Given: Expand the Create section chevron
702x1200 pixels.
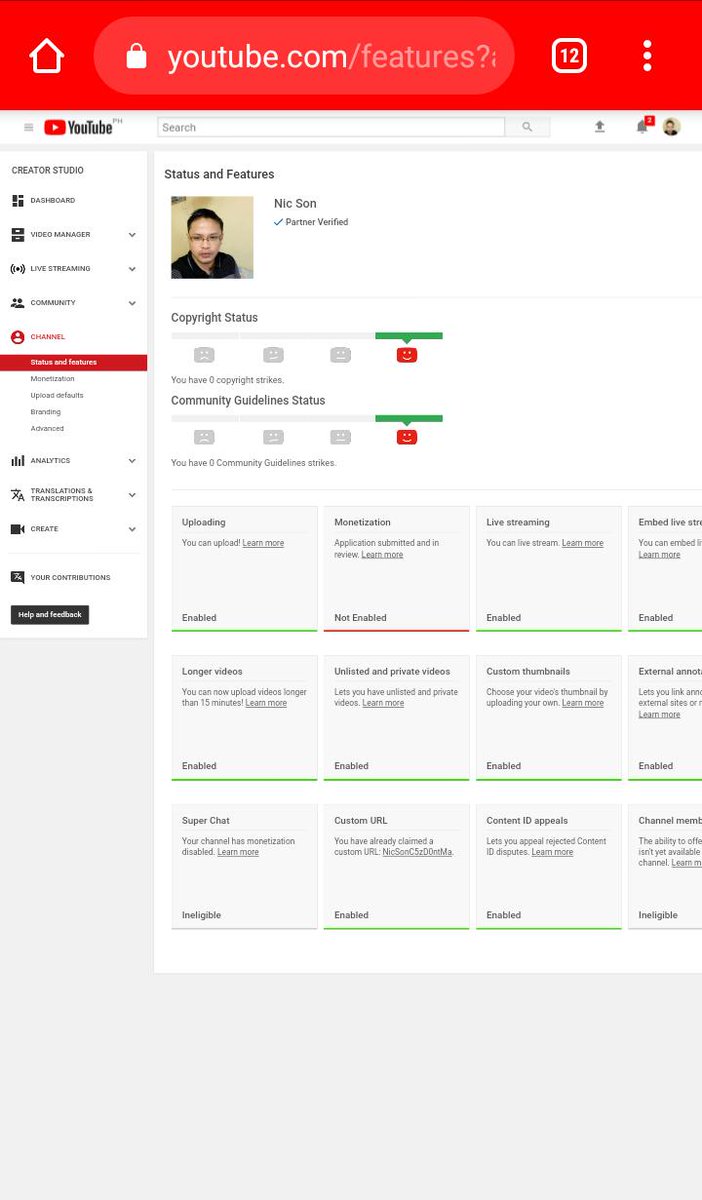Looking at the screenshot, I should click(x=132, y=529).
